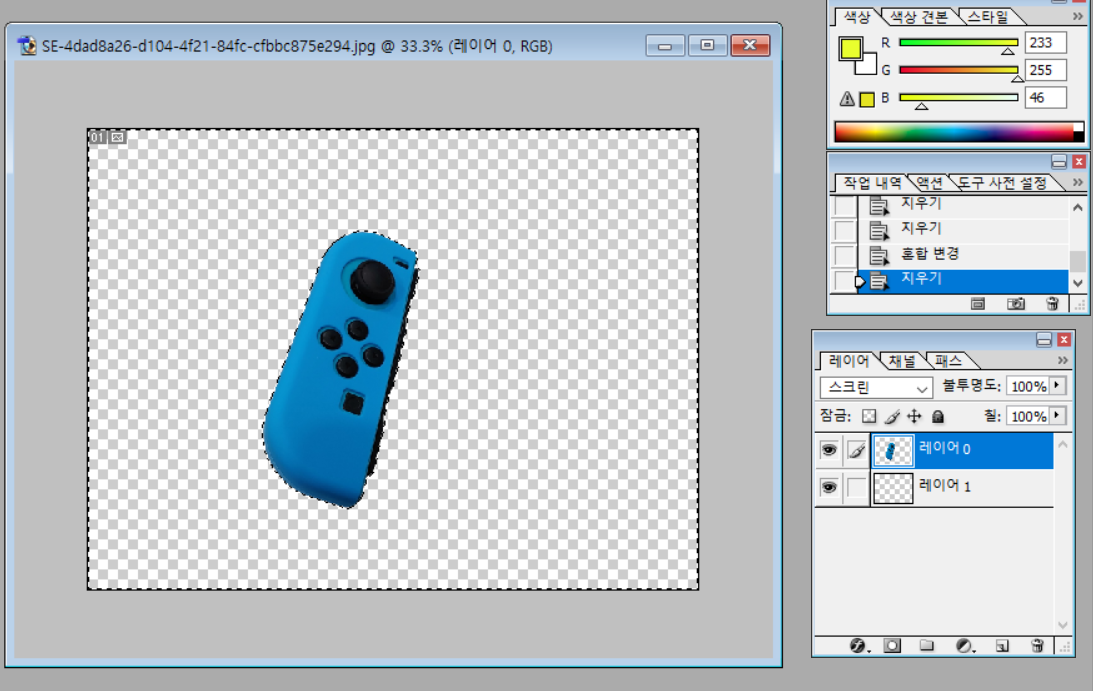Viewport: 1093px width, 691px height.
Task: Pick a color from the spectrum ramp
Action: point(959,131)
